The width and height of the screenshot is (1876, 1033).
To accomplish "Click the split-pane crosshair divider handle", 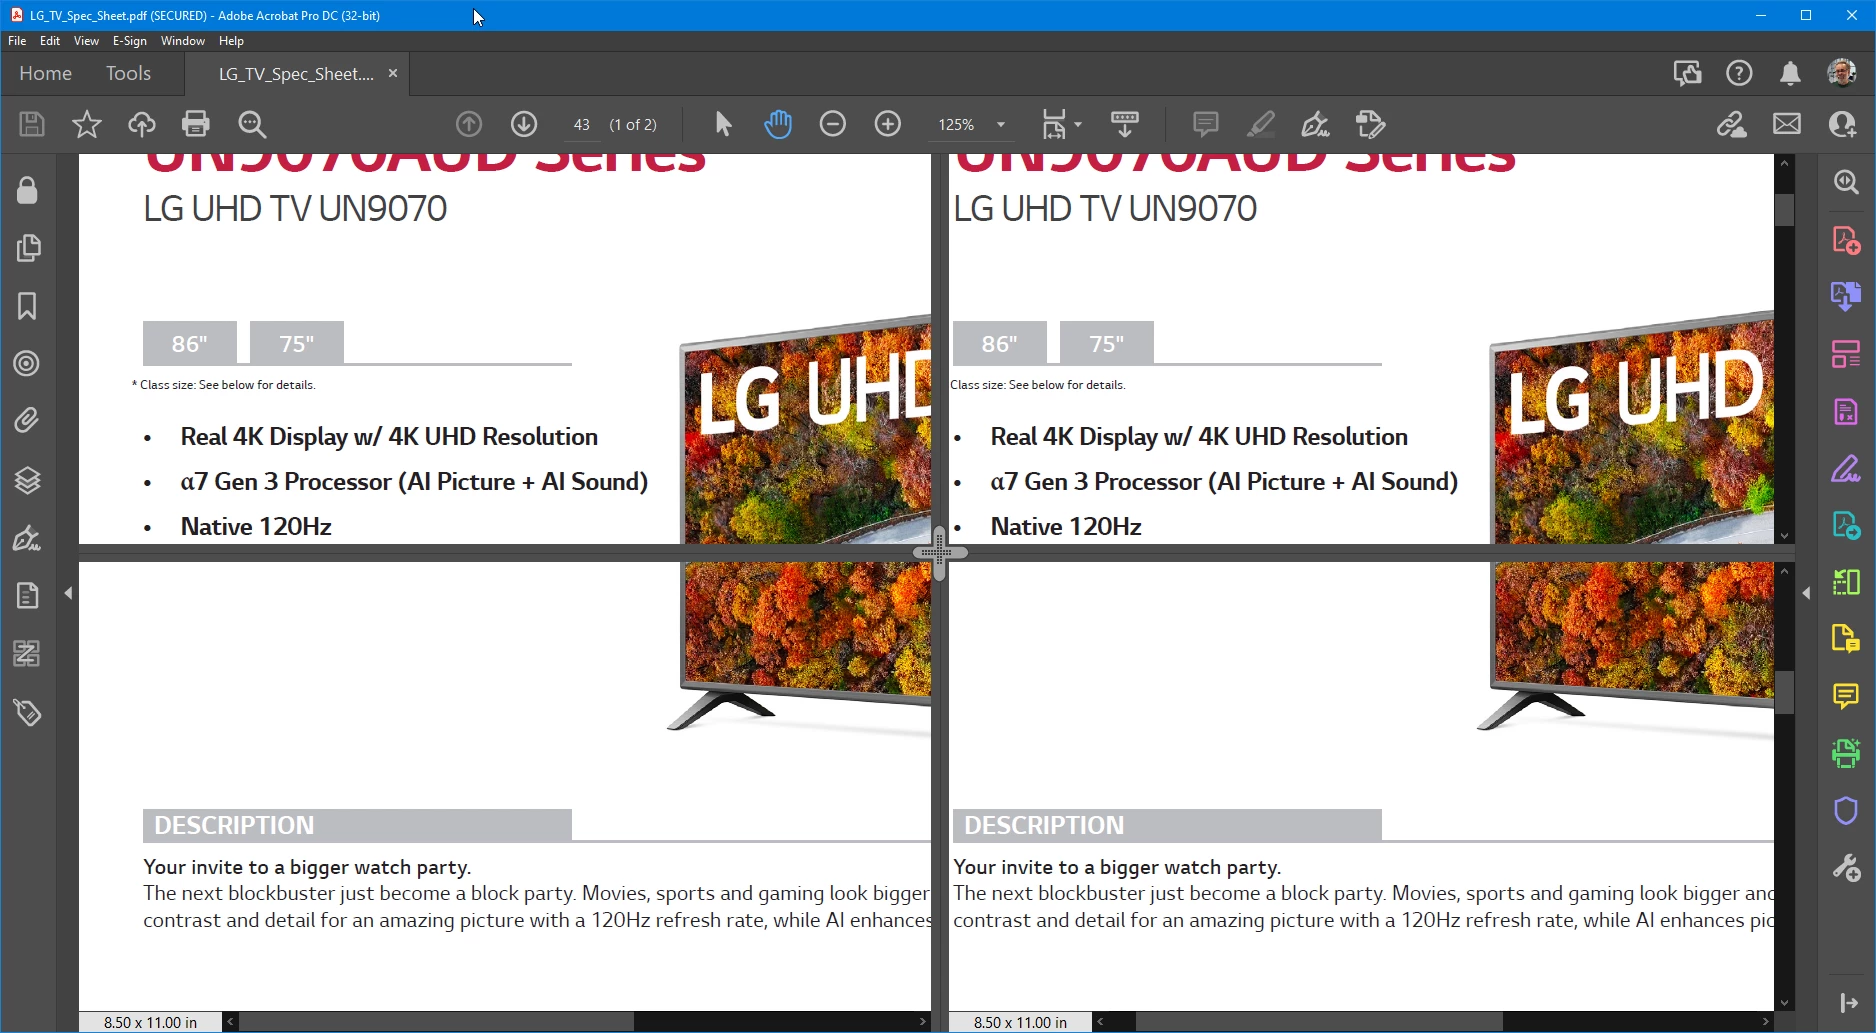I will pyautogui.click(x=939, y=552).
